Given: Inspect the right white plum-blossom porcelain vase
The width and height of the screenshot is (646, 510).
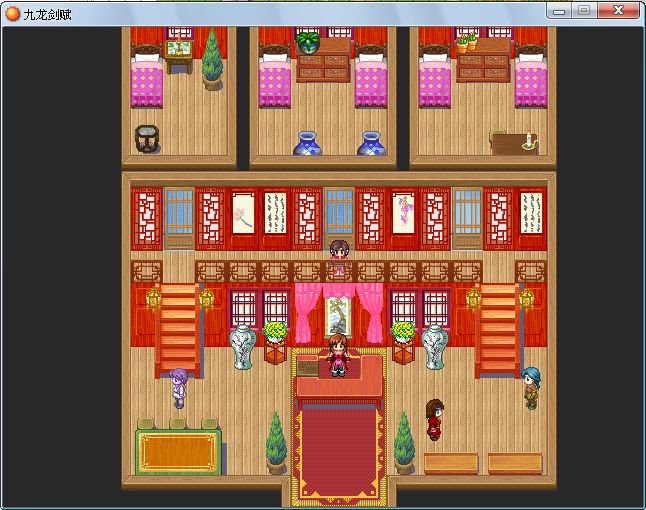Looking at the screenshot, I should 435,347.
